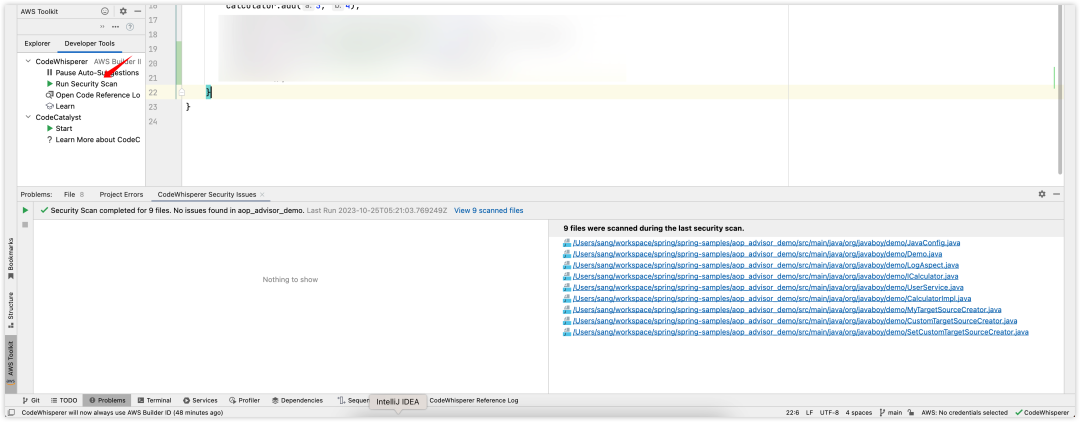Open CodeWhisperer status bar widget
The image size is (1080, 422).
click(x=1042, y=412)
